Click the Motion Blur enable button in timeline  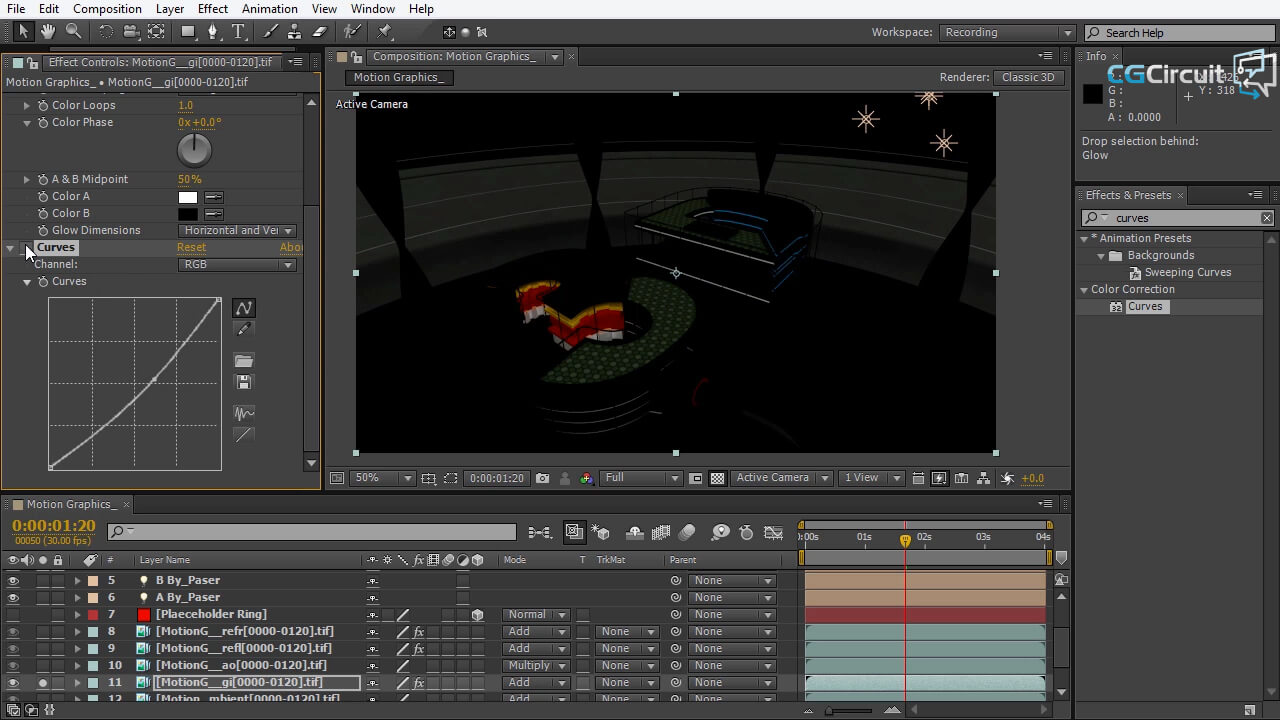[x=687, y=533]
